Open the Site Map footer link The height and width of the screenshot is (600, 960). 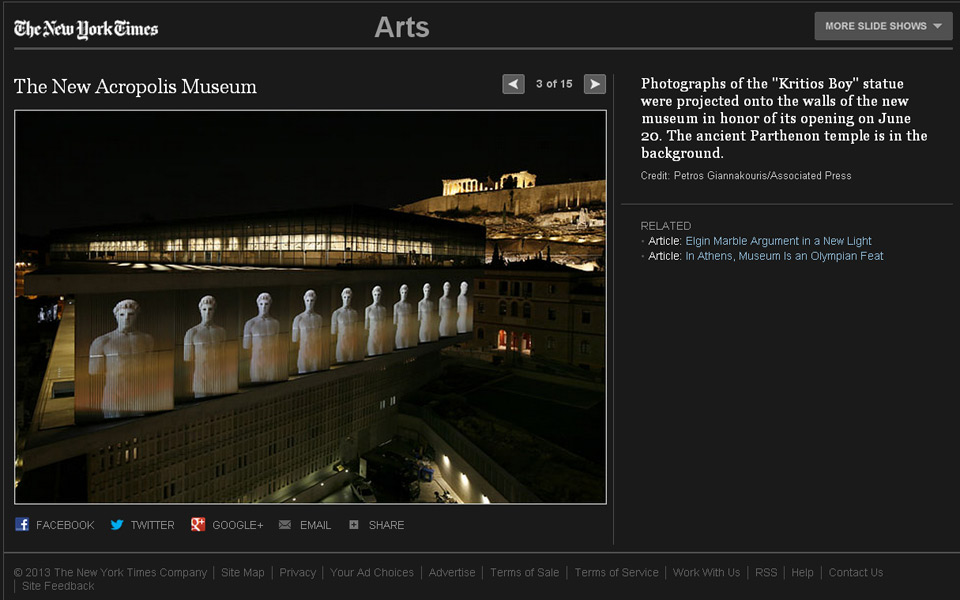click(x=243, y=573)
